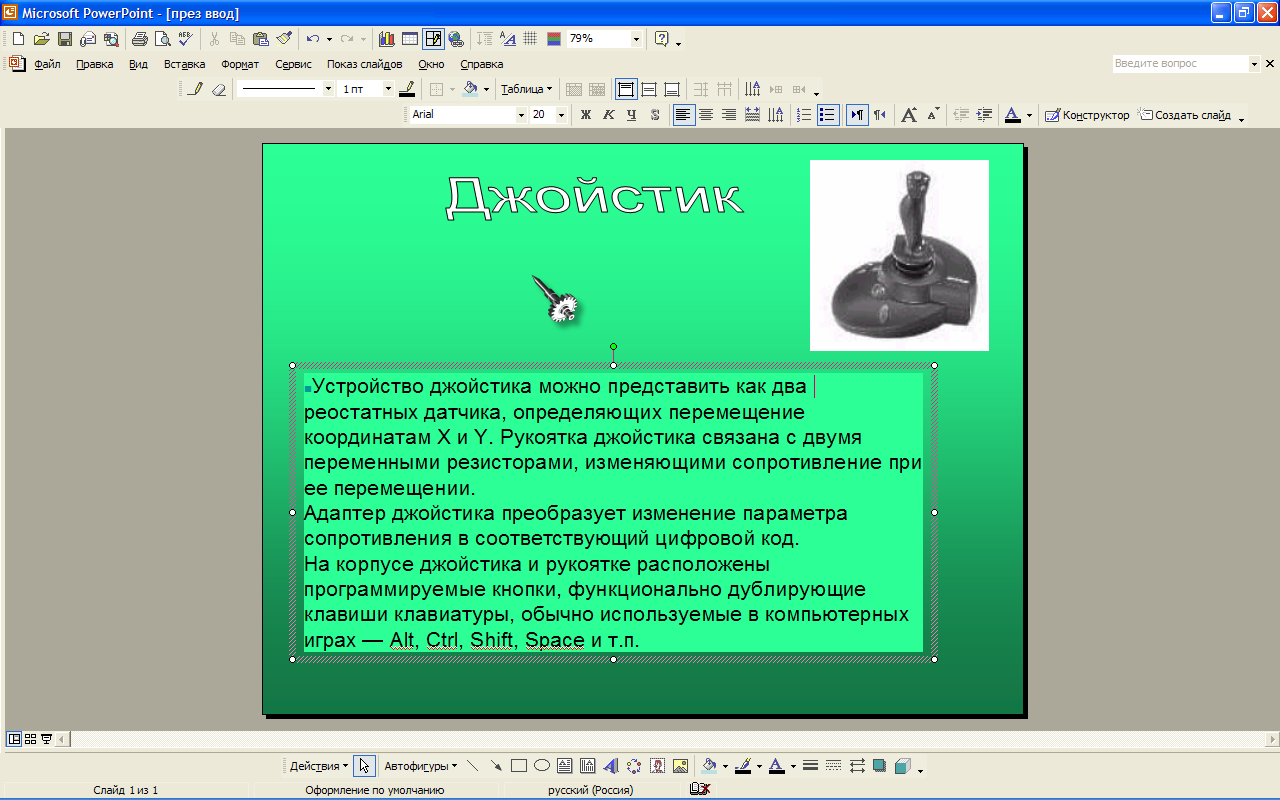Toggle bulleted list
This screenshot has height=800, width=1280.
point(827,115)
